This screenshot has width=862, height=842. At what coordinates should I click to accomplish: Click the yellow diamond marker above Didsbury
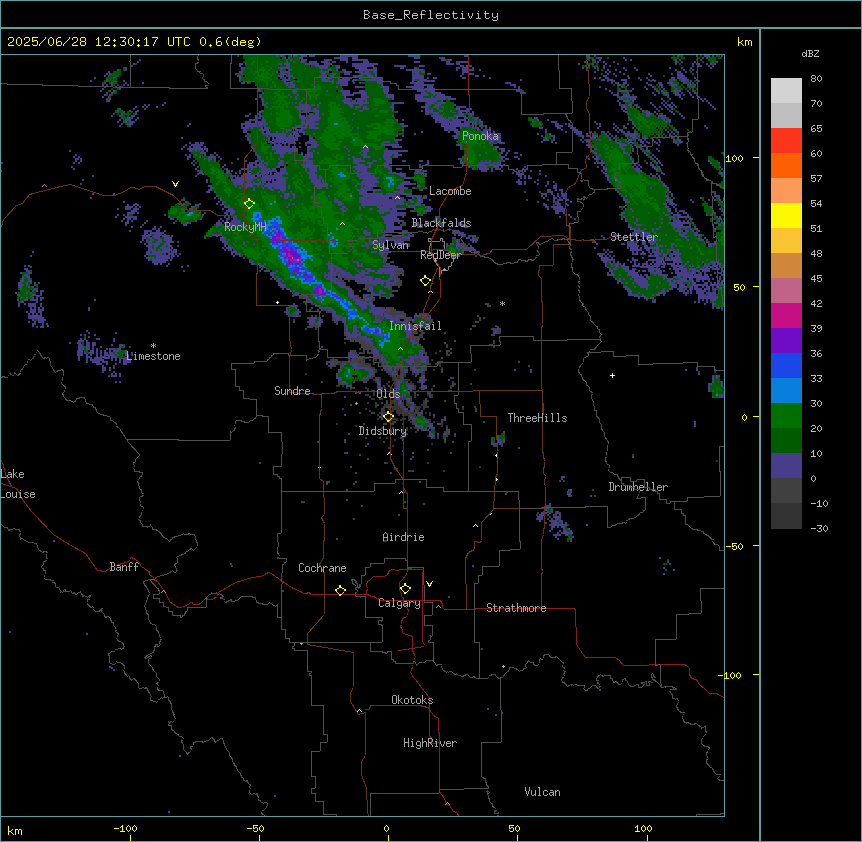click(388, 417)
